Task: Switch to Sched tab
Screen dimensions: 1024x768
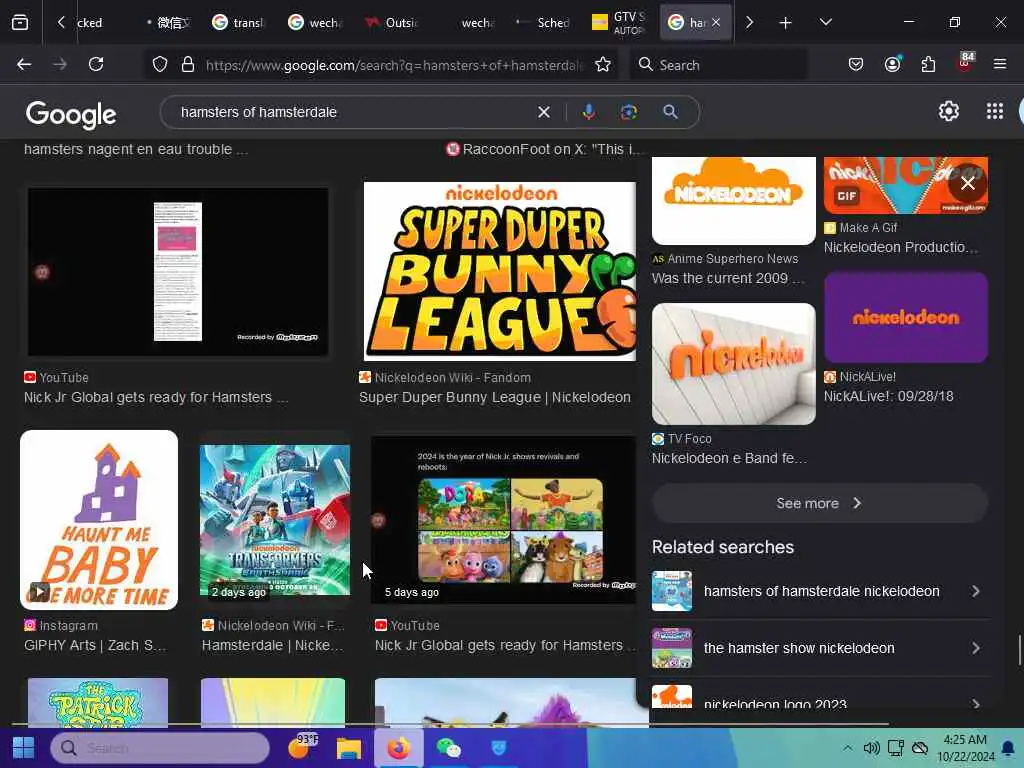Action: click(x=543, y=23)
